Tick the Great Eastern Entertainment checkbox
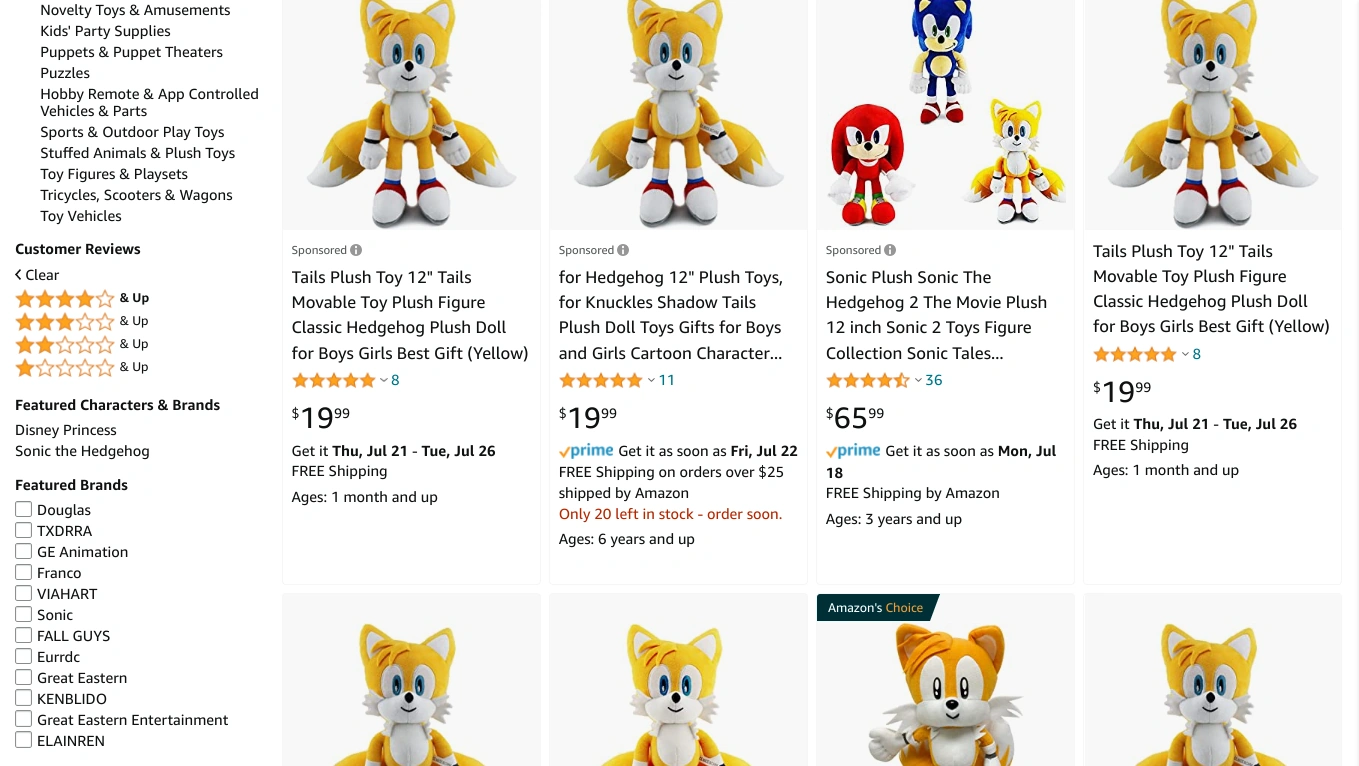1359x766 pixels. [24, 720]
